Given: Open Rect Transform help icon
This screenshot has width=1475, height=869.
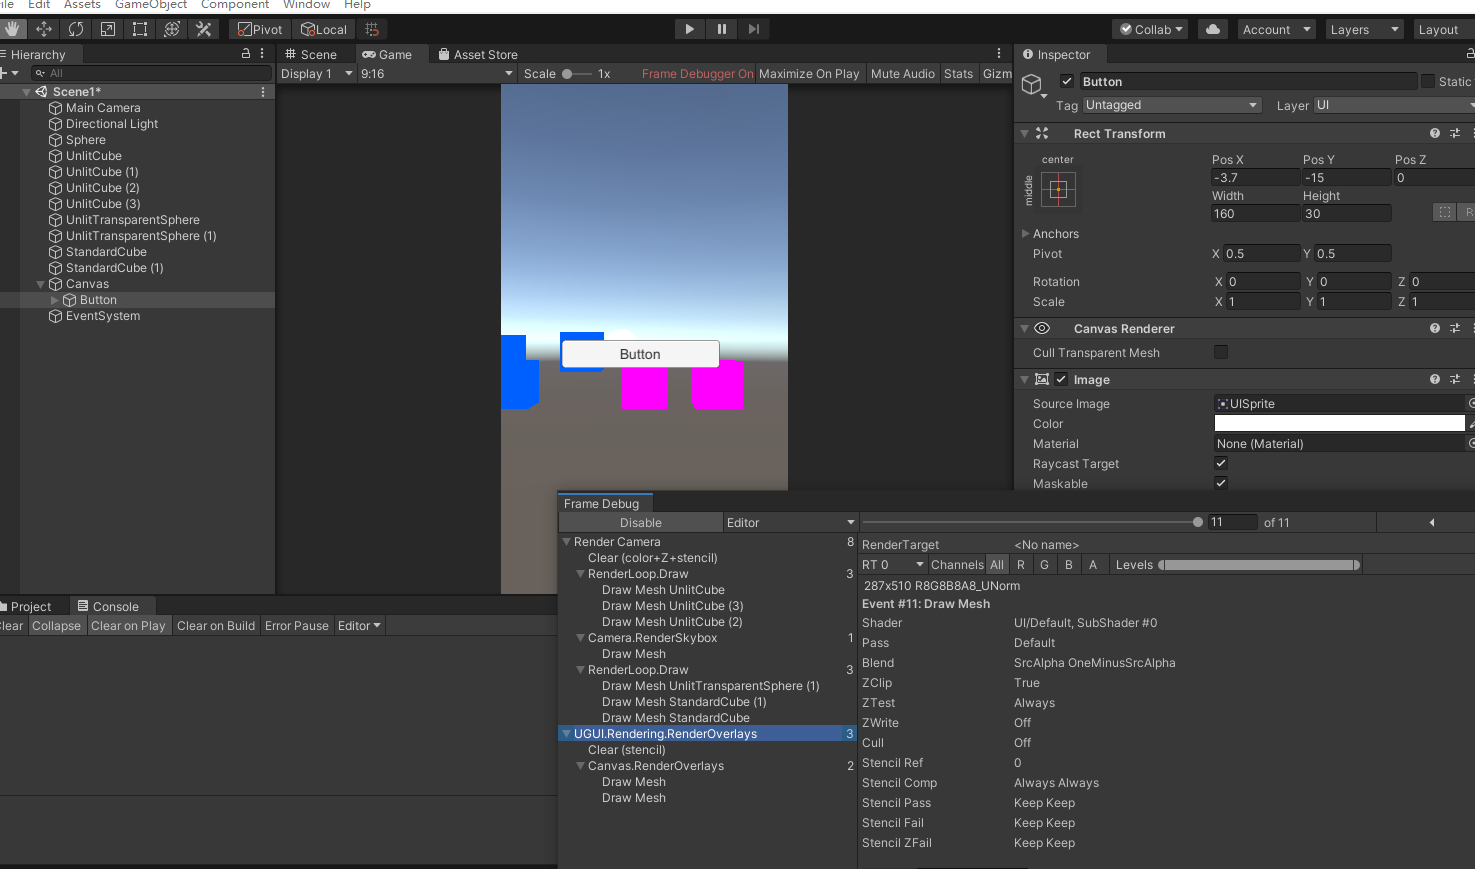Looking at the screenshot, I should click(1435, 133).
